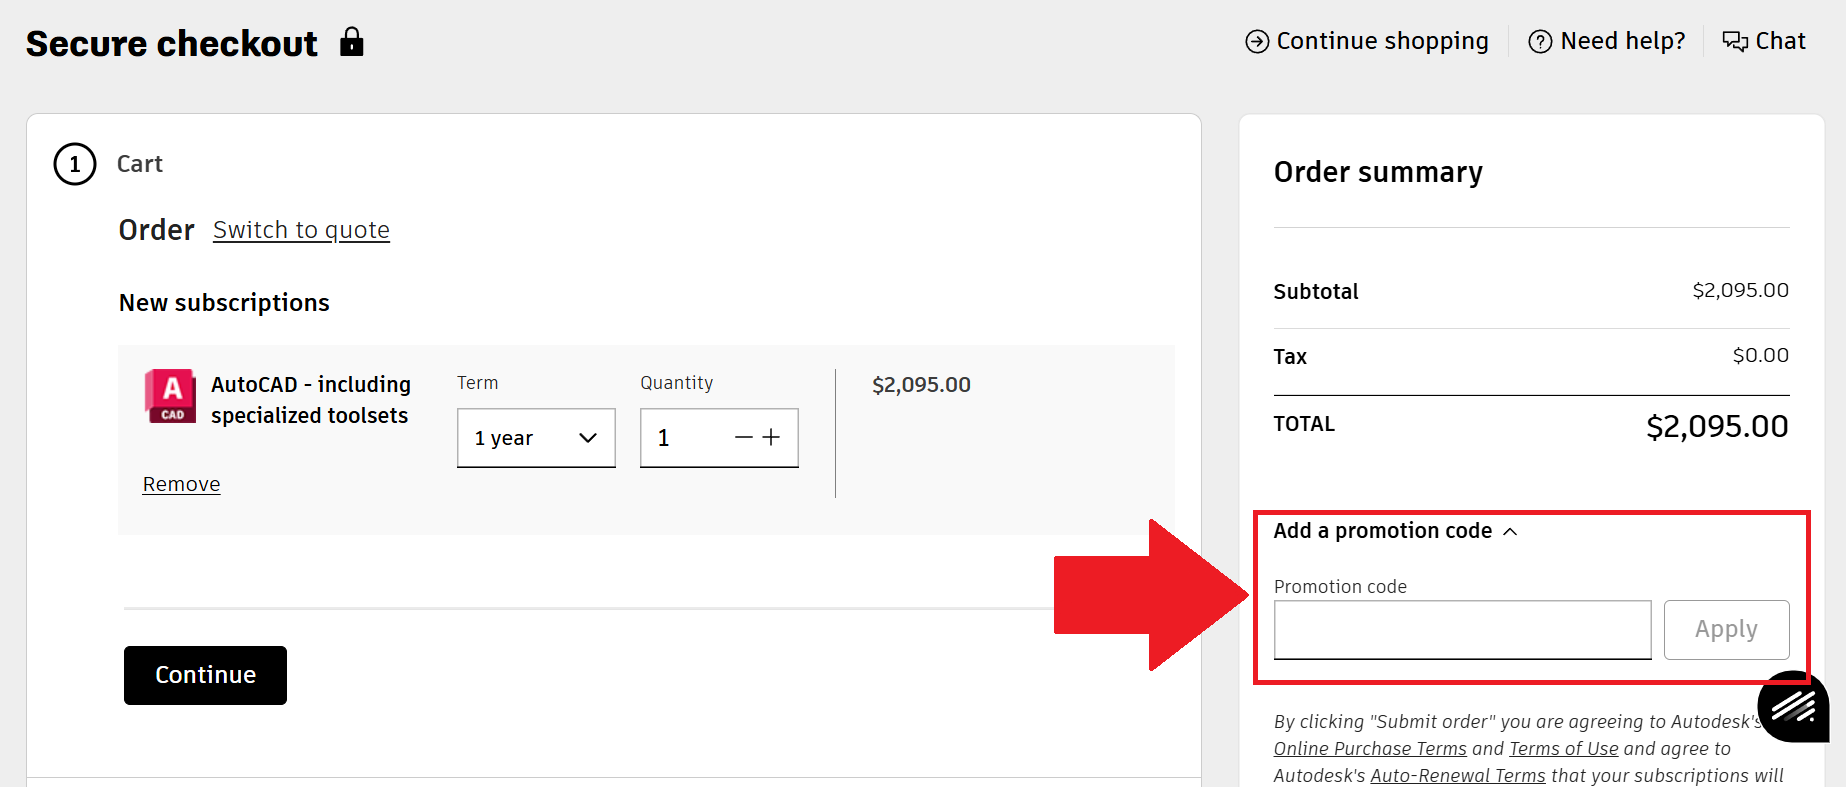The image size is (1846, 787).
Task: Click the Continue shopping arrow icon
Action: click(1257, 42)
